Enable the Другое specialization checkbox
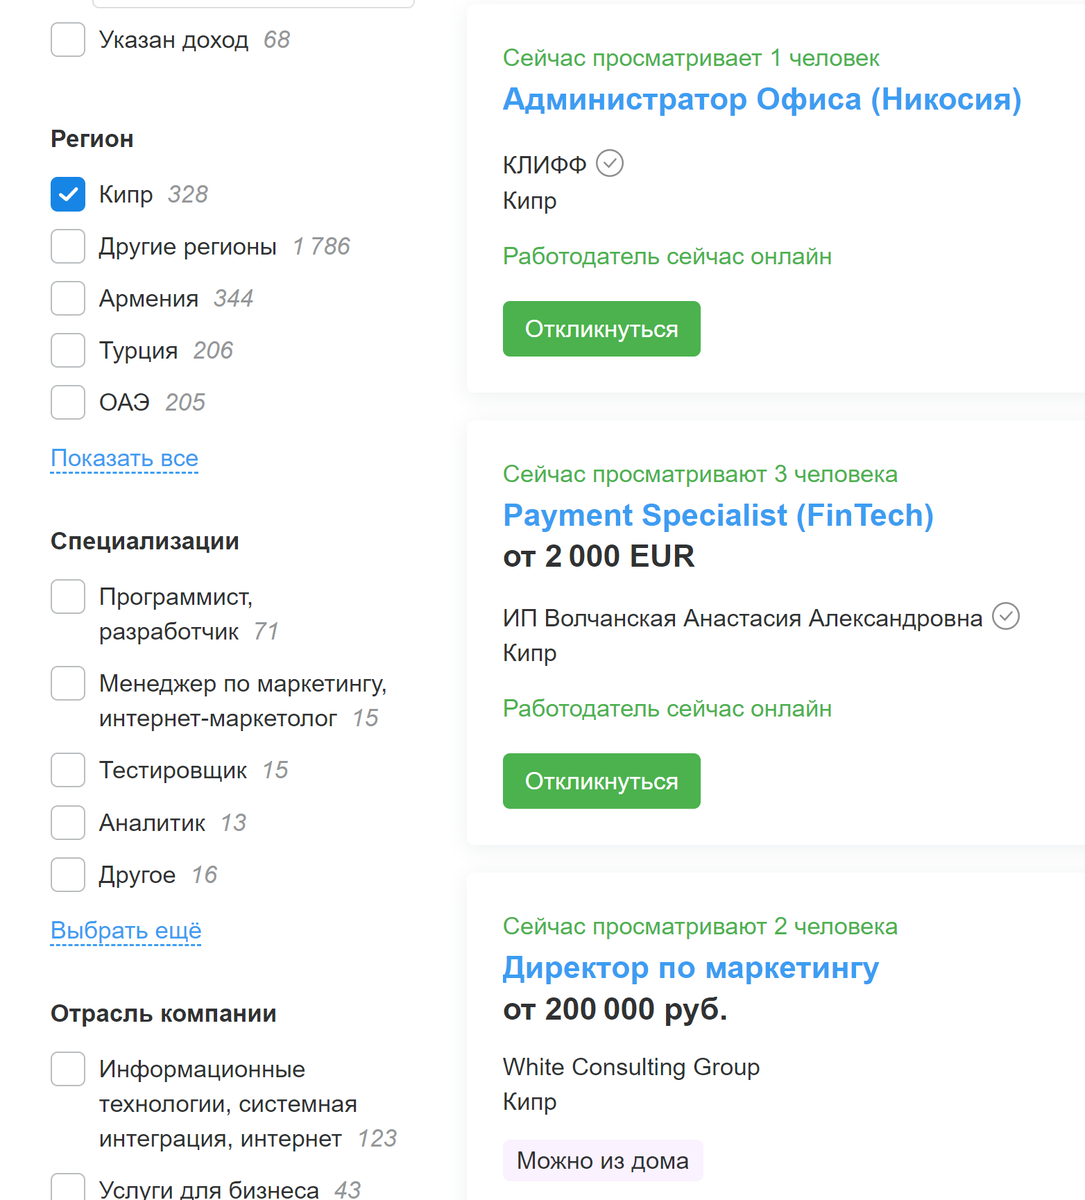1085x1200 pixels. click(67, 874)
